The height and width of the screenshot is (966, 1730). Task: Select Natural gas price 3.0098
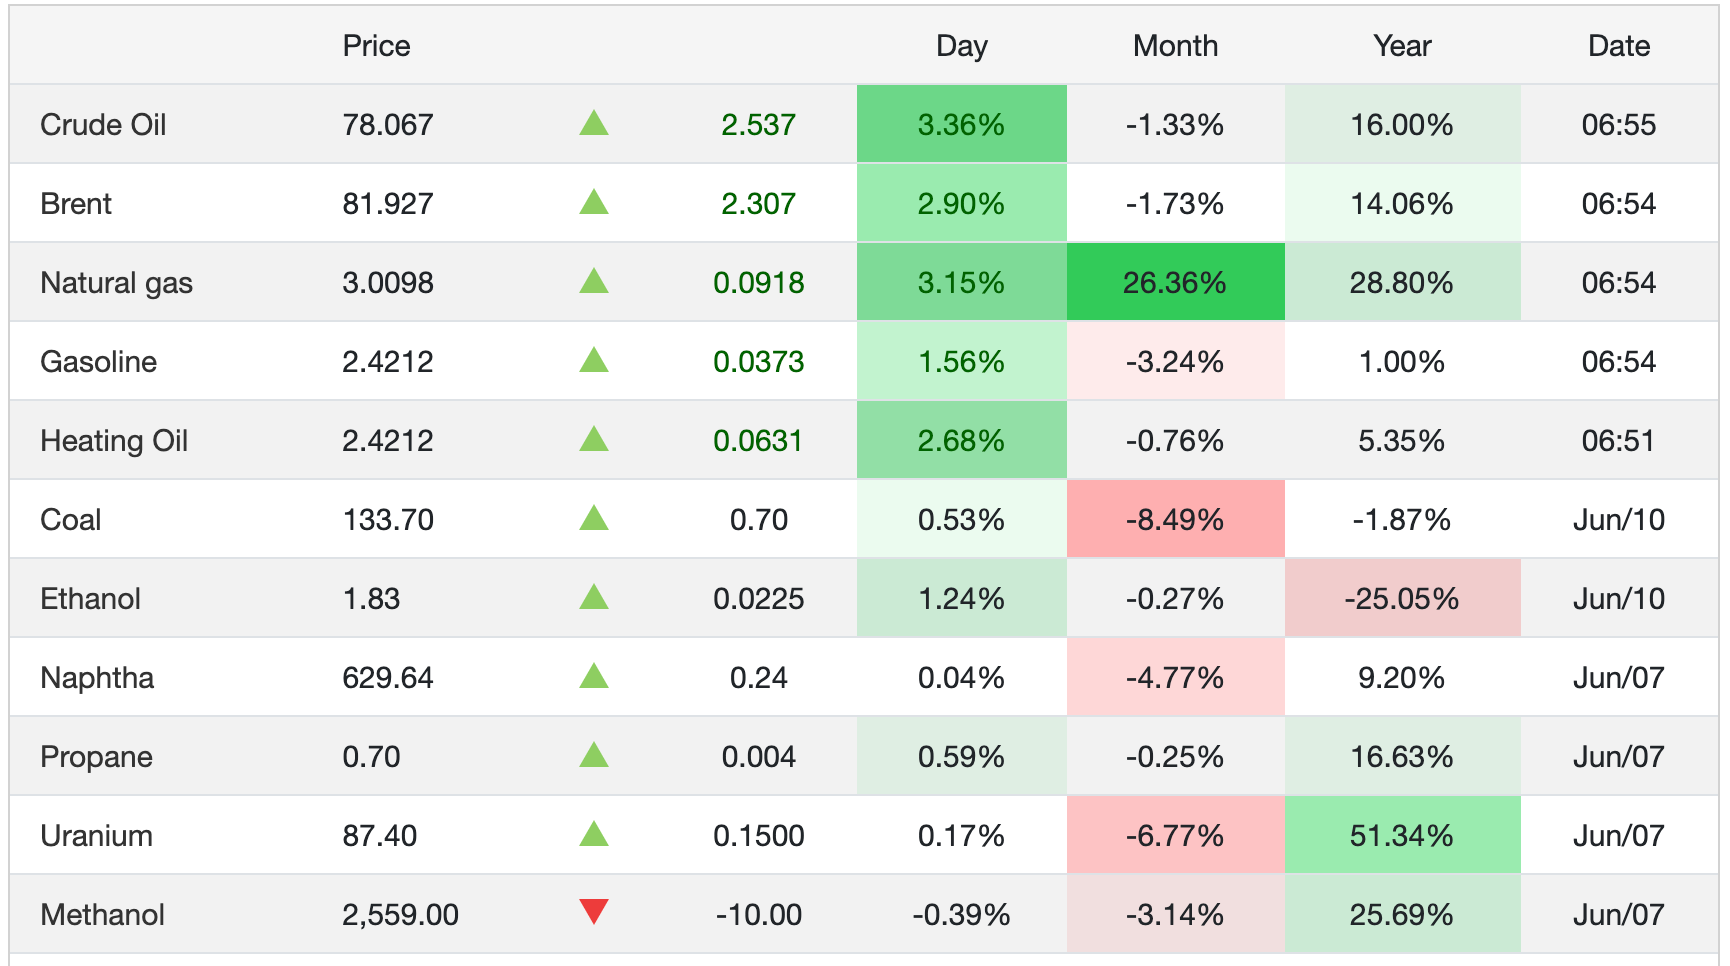(x=388, y=283)
